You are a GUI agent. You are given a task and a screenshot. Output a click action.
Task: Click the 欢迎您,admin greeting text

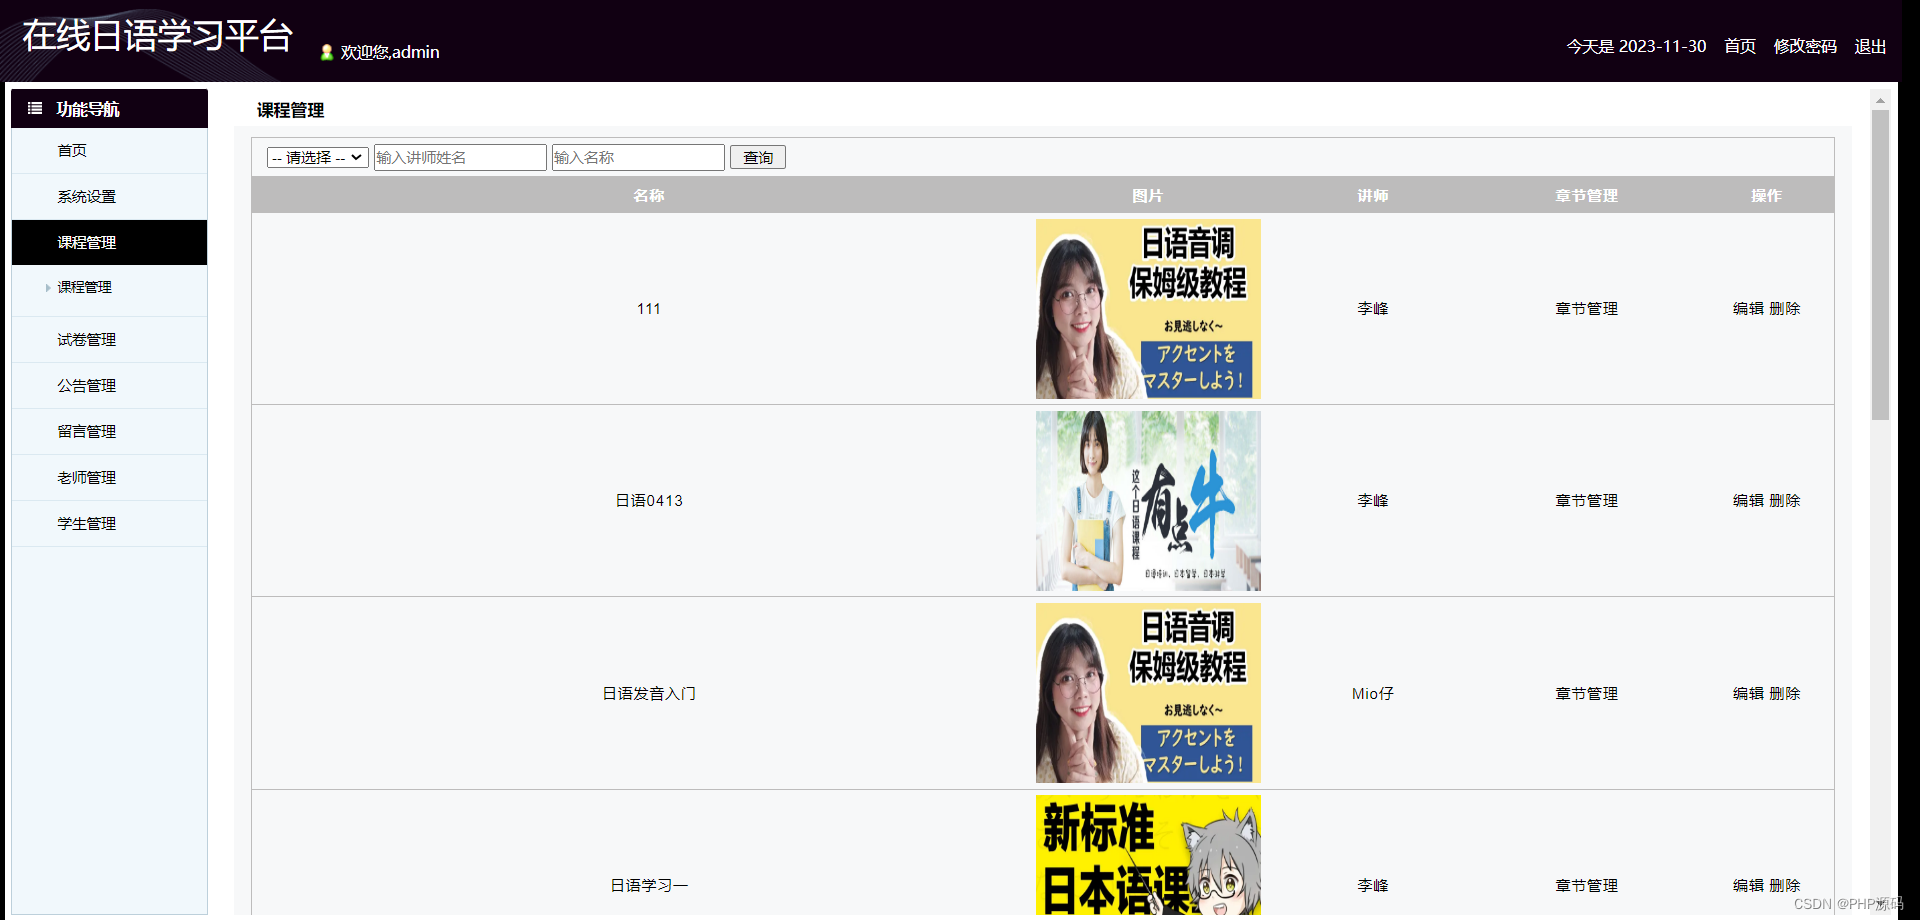pyautogui.click(x=390, y=52)
